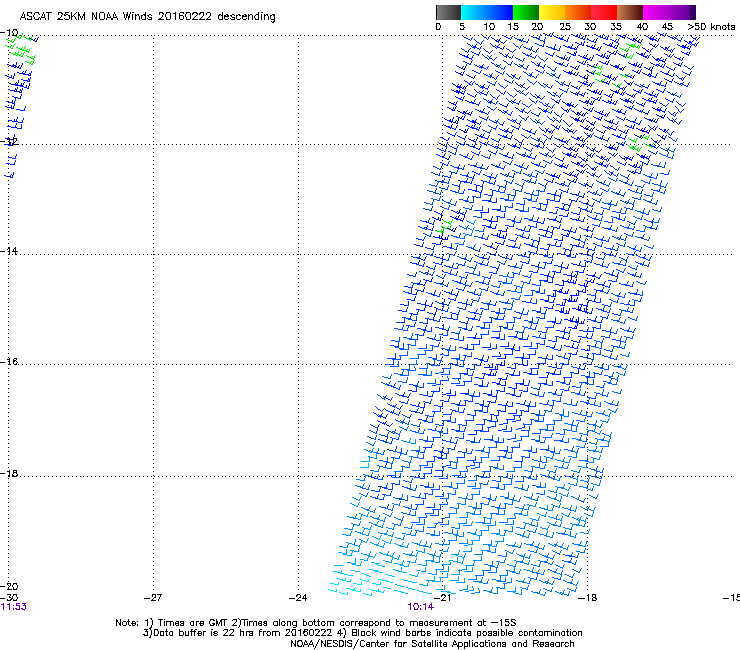Click the '-24' longitude axis label
Viewport: 740px width, 650px height.
pyautogui.click(x=298, y=597)
